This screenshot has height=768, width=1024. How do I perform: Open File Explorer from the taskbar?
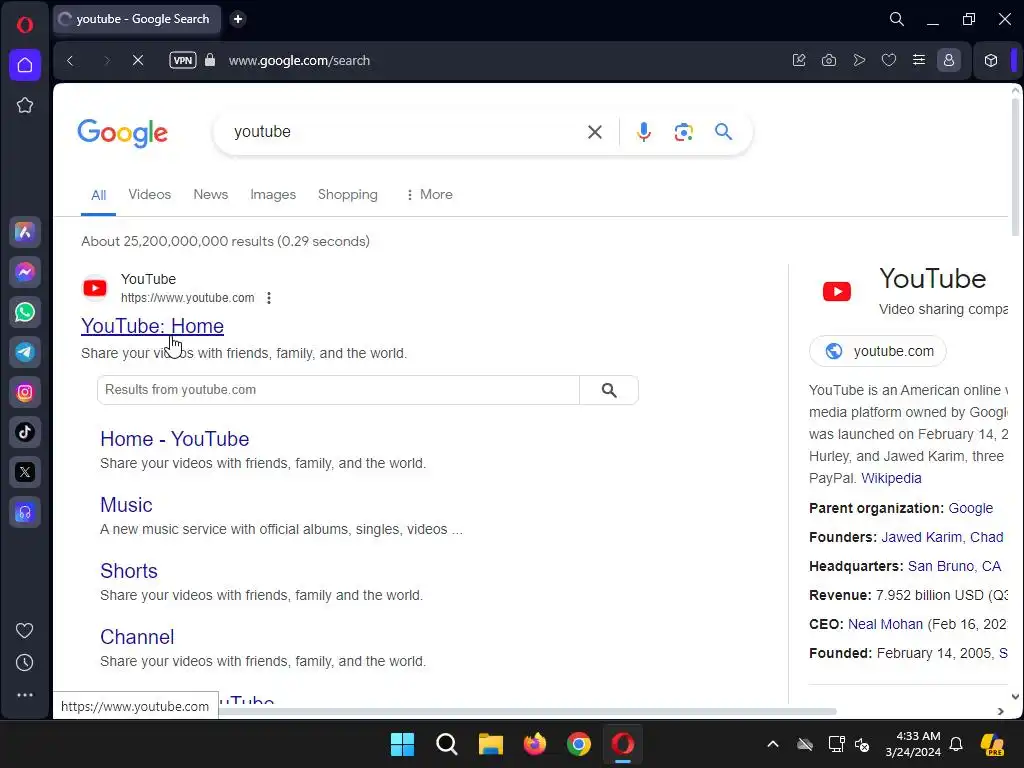click(490, 744)
